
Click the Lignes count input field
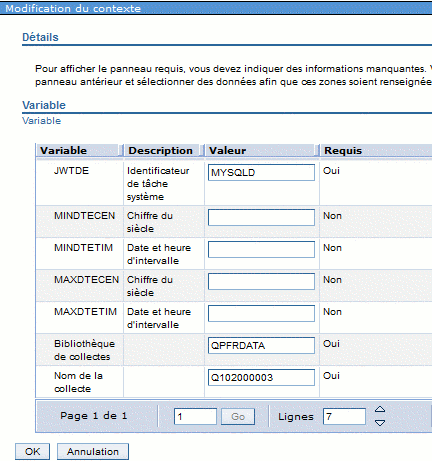click(x=344, y=416)
